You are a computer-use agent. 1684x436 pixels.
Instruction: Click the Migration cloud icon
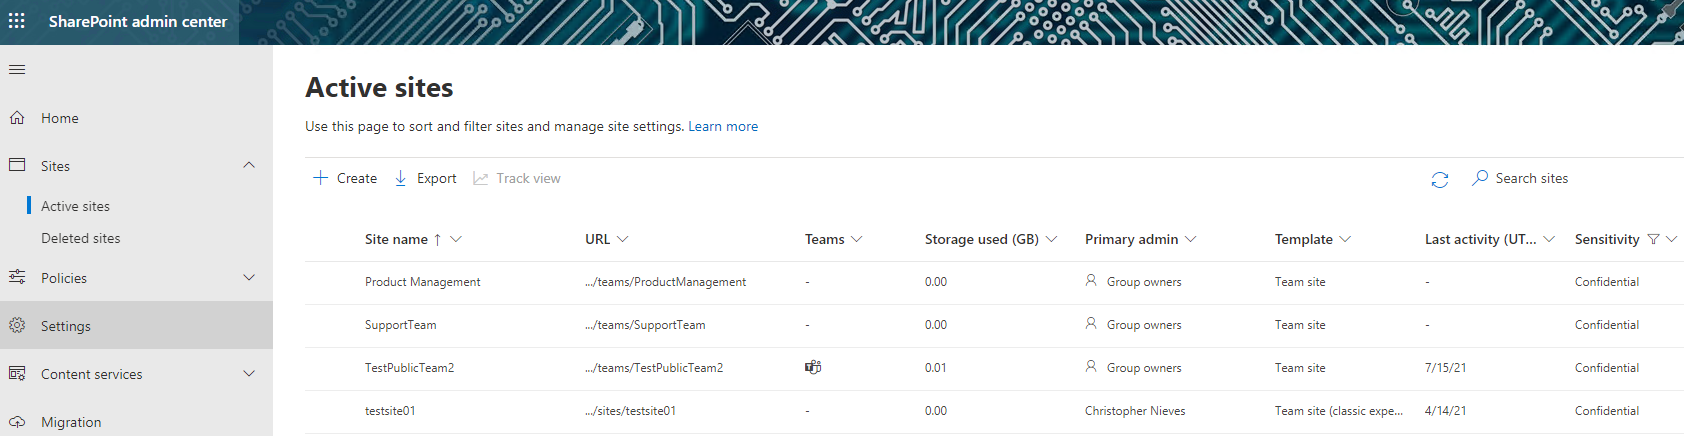[x=17, y=422]
